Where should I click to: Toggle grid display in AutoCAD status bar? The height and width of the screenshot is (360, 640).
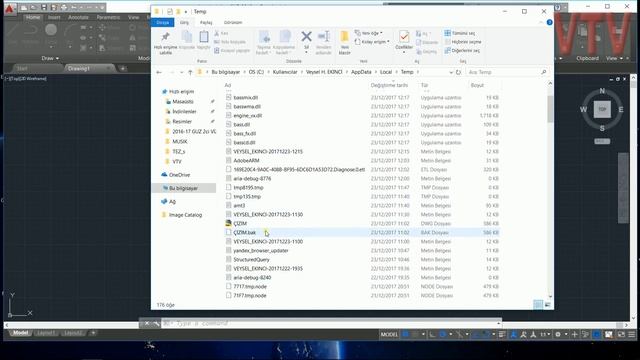tap(405, 334)
